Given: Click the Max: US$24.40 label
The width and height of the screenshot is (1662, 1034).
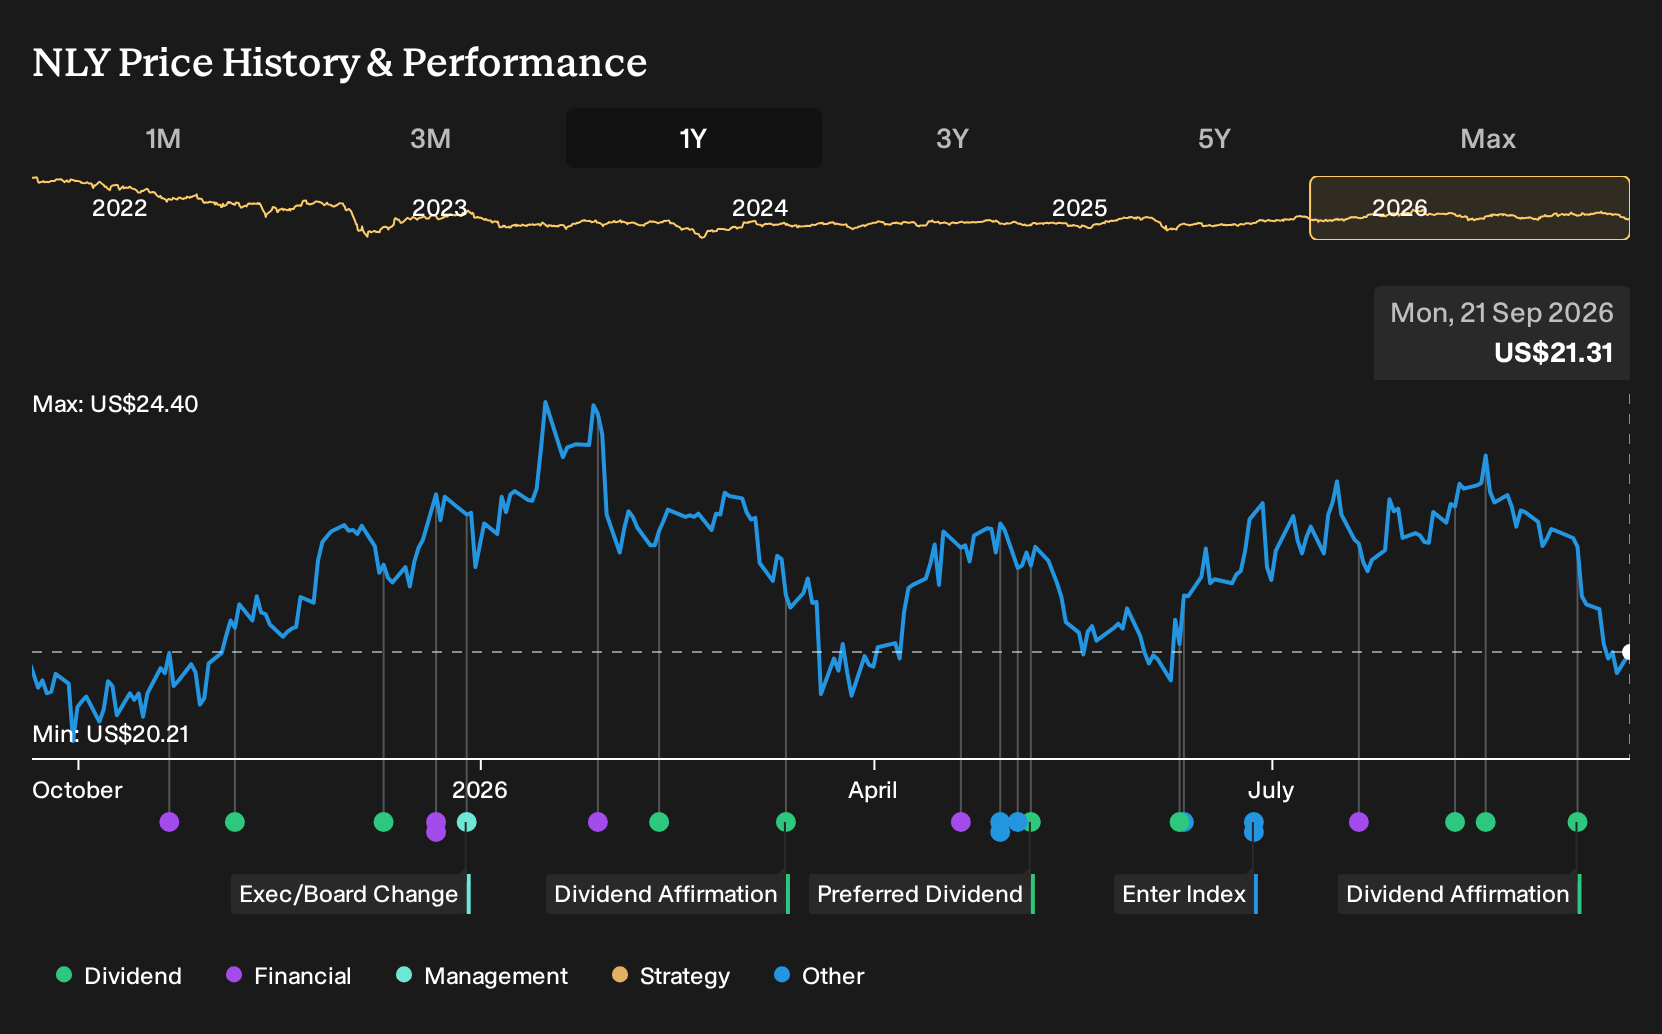Looking at the screenshot, I should pyautogui.click(x=115, y=404).
